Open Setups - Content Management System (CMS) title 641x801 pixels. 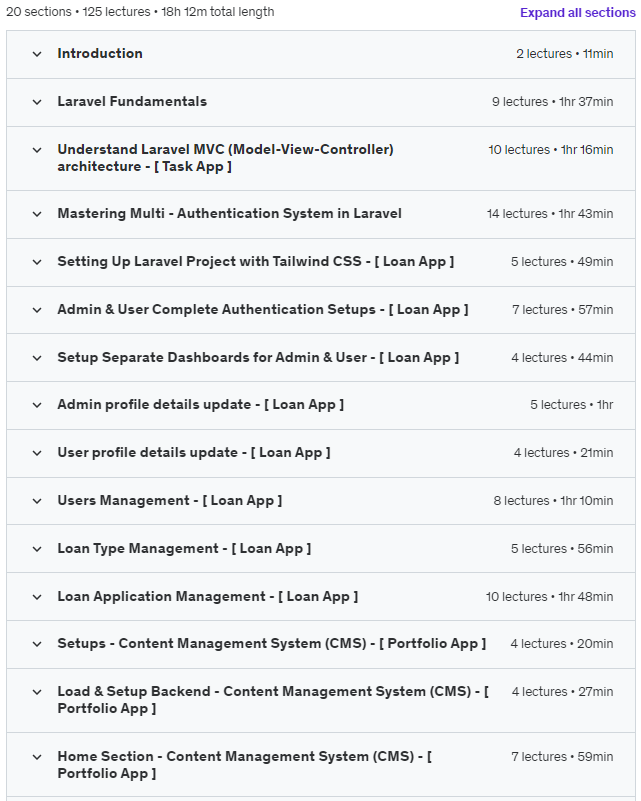pyautogui.click(x=272, y=644)
